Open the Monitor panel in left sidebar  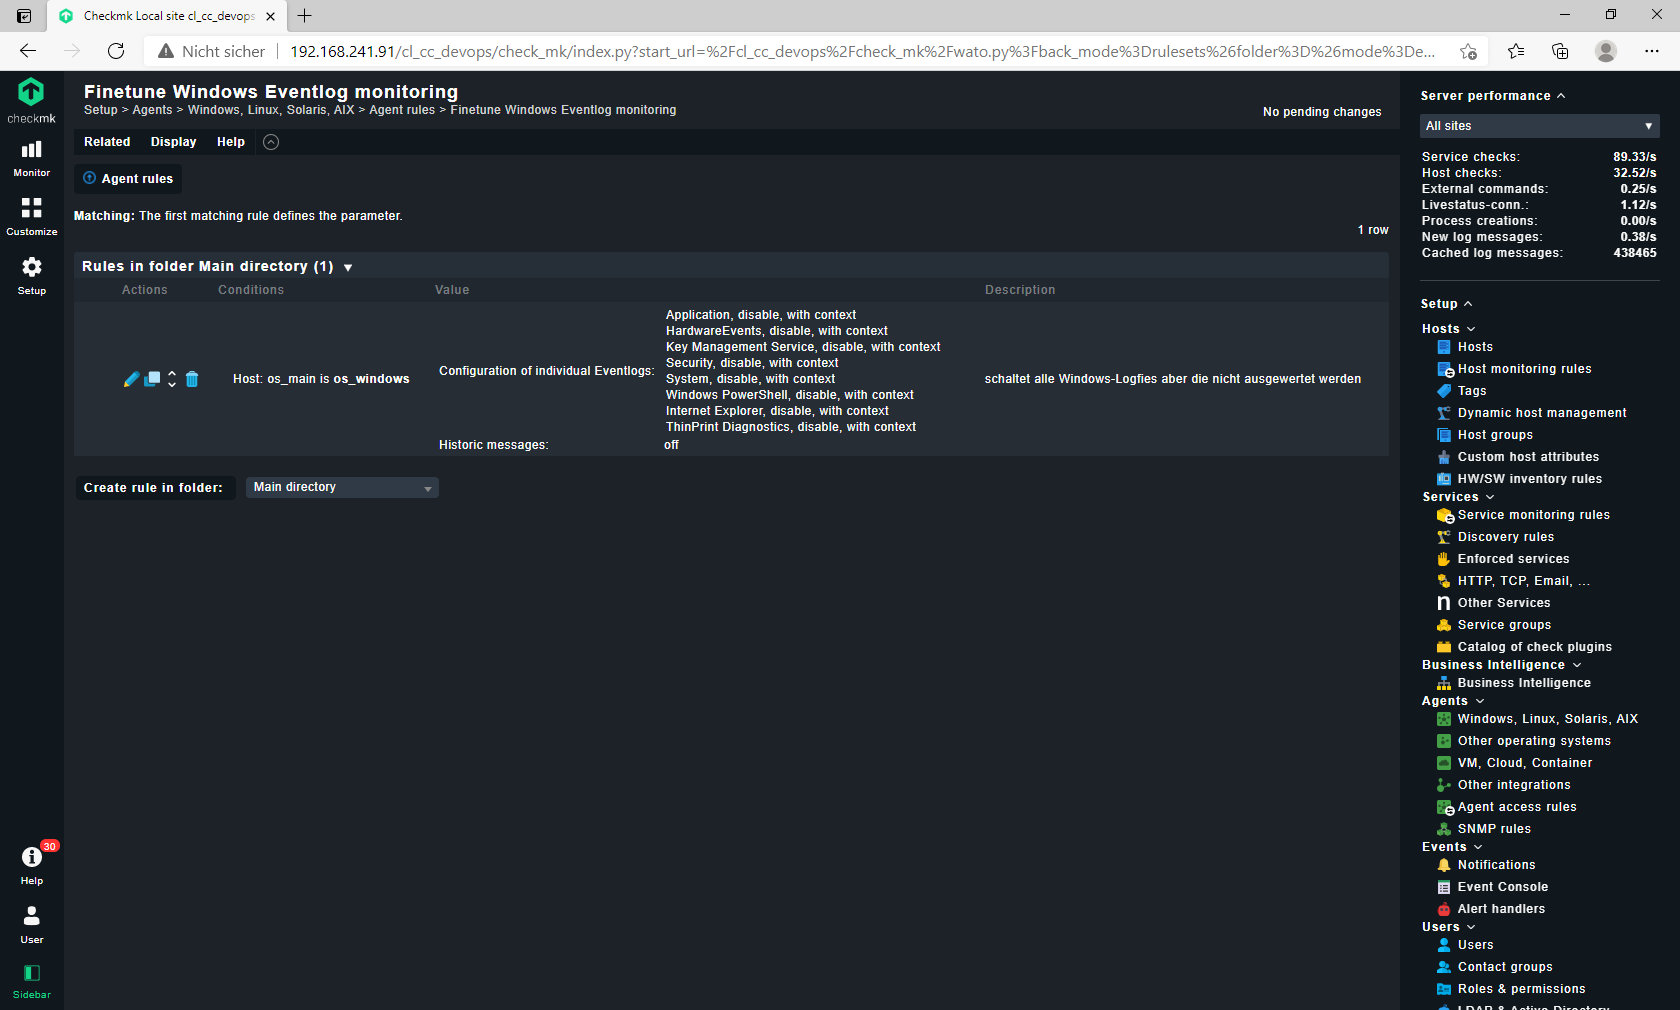pos(31,157)
